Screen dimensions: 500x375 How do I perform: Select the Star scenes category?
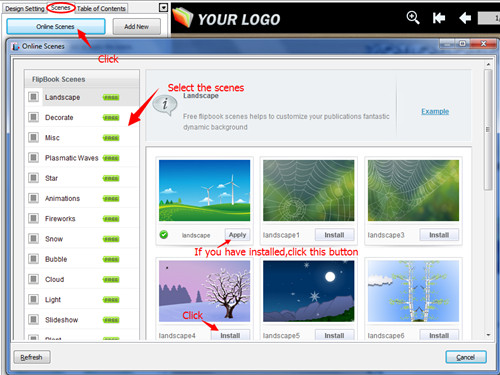click(82, 178)
